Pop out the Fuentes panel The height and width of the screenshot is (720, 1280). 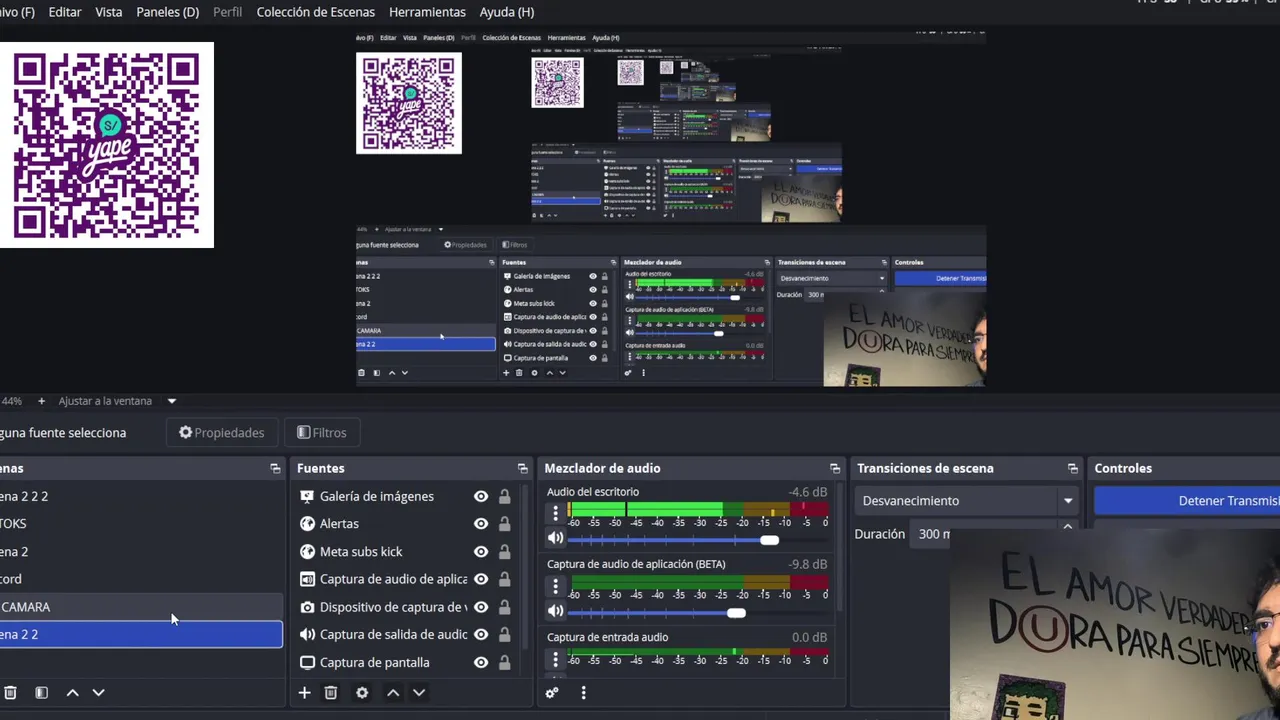(x=522, y=468)
